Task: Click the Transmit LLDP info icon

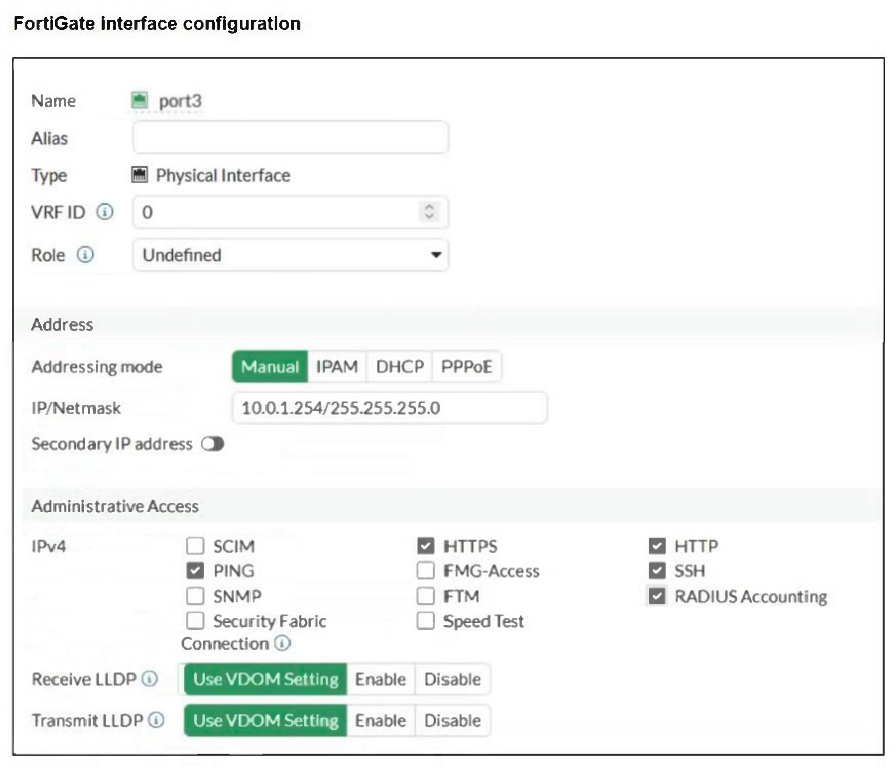Action: 156,720
